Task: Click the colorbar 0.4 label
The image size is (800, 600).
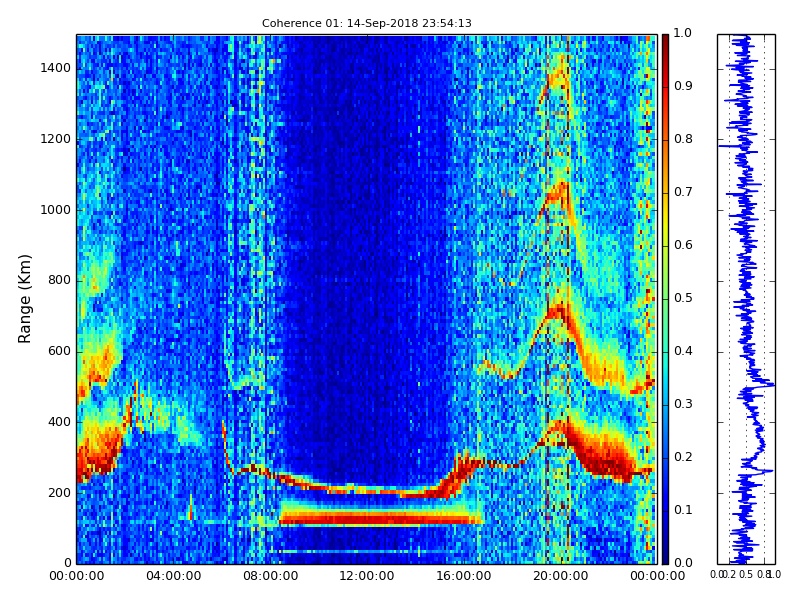Action: pyautogui.click(x=683, y=351)
